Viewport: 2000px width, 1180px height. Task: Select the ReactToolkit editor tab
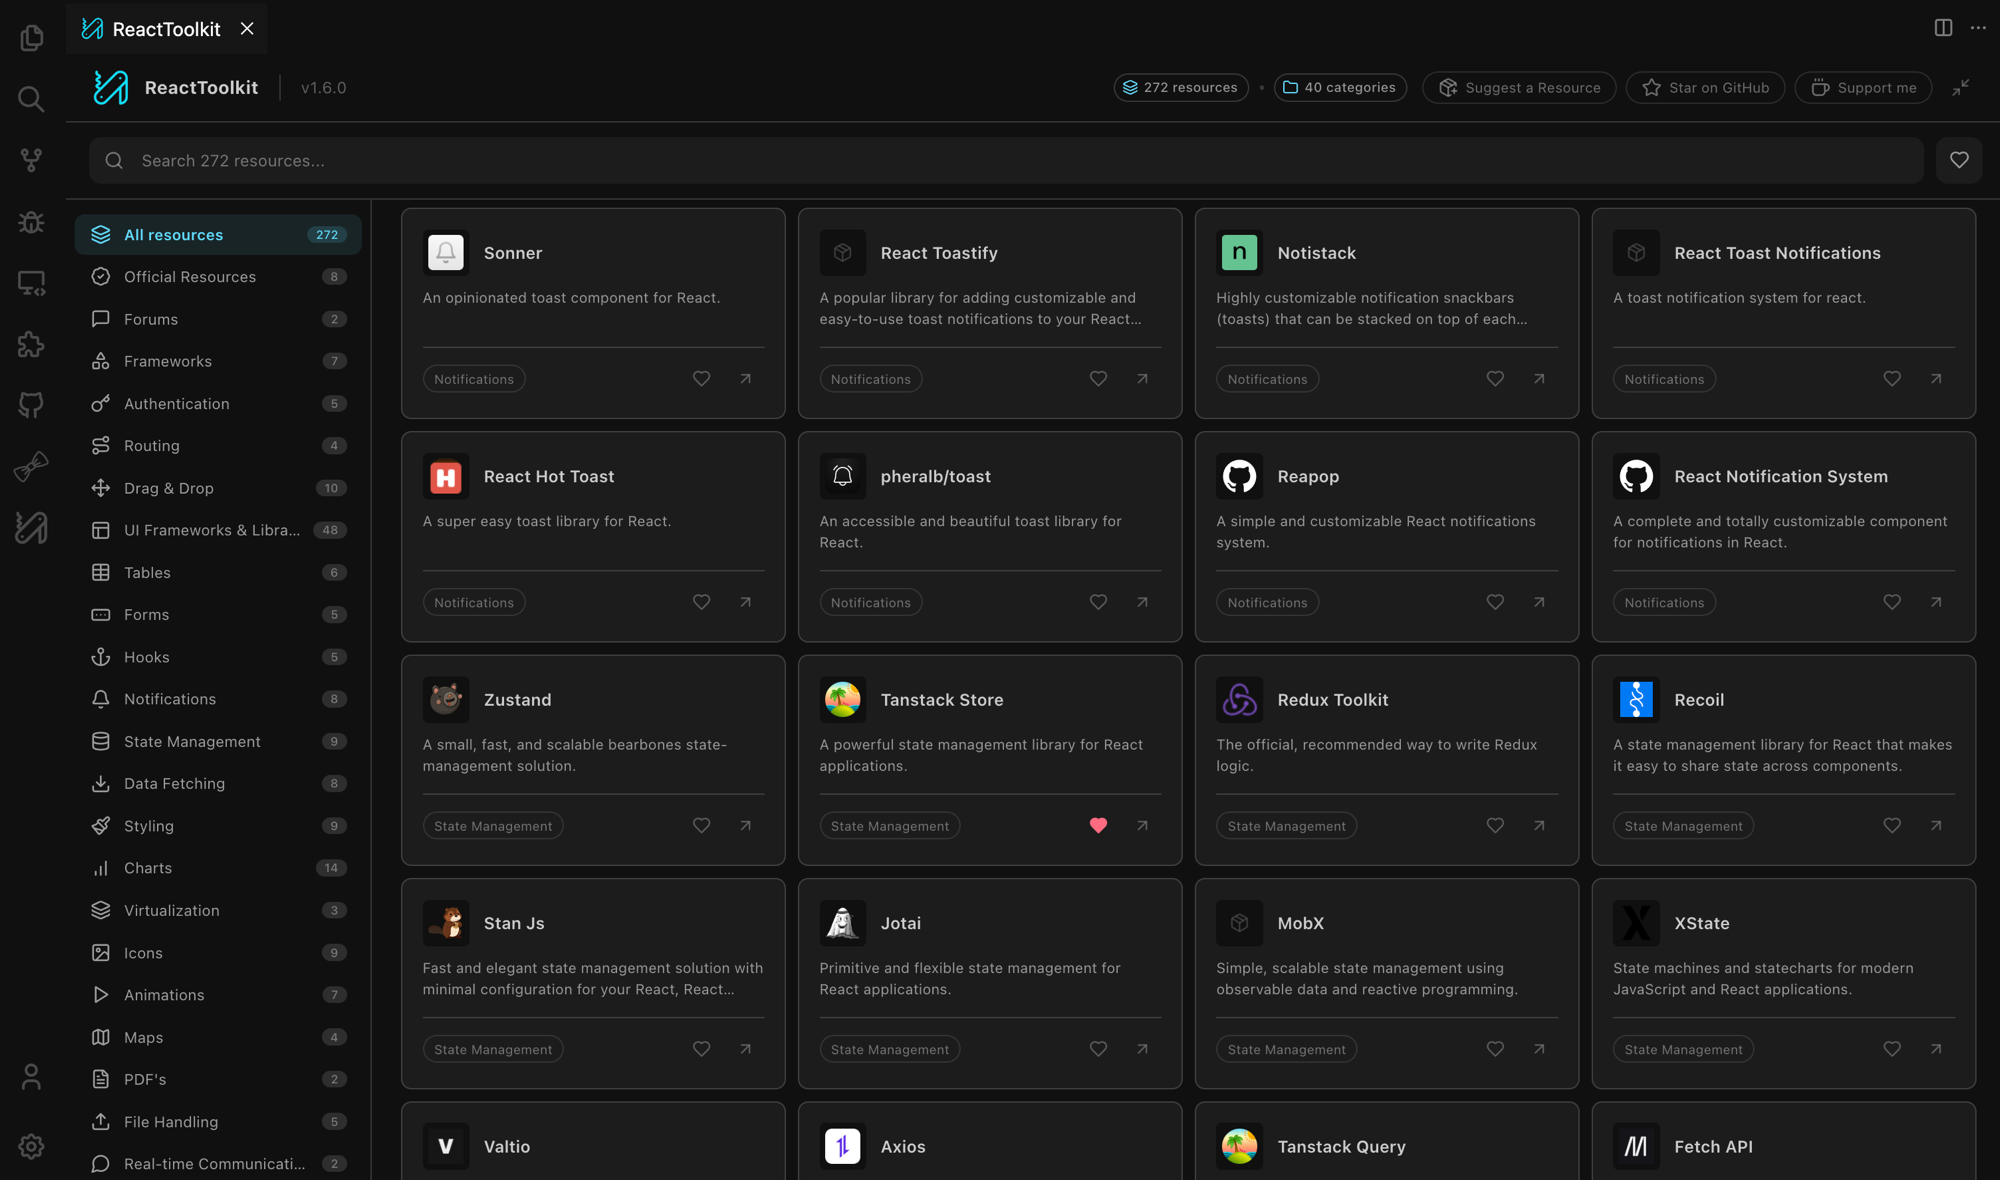(x=166, y=29)
